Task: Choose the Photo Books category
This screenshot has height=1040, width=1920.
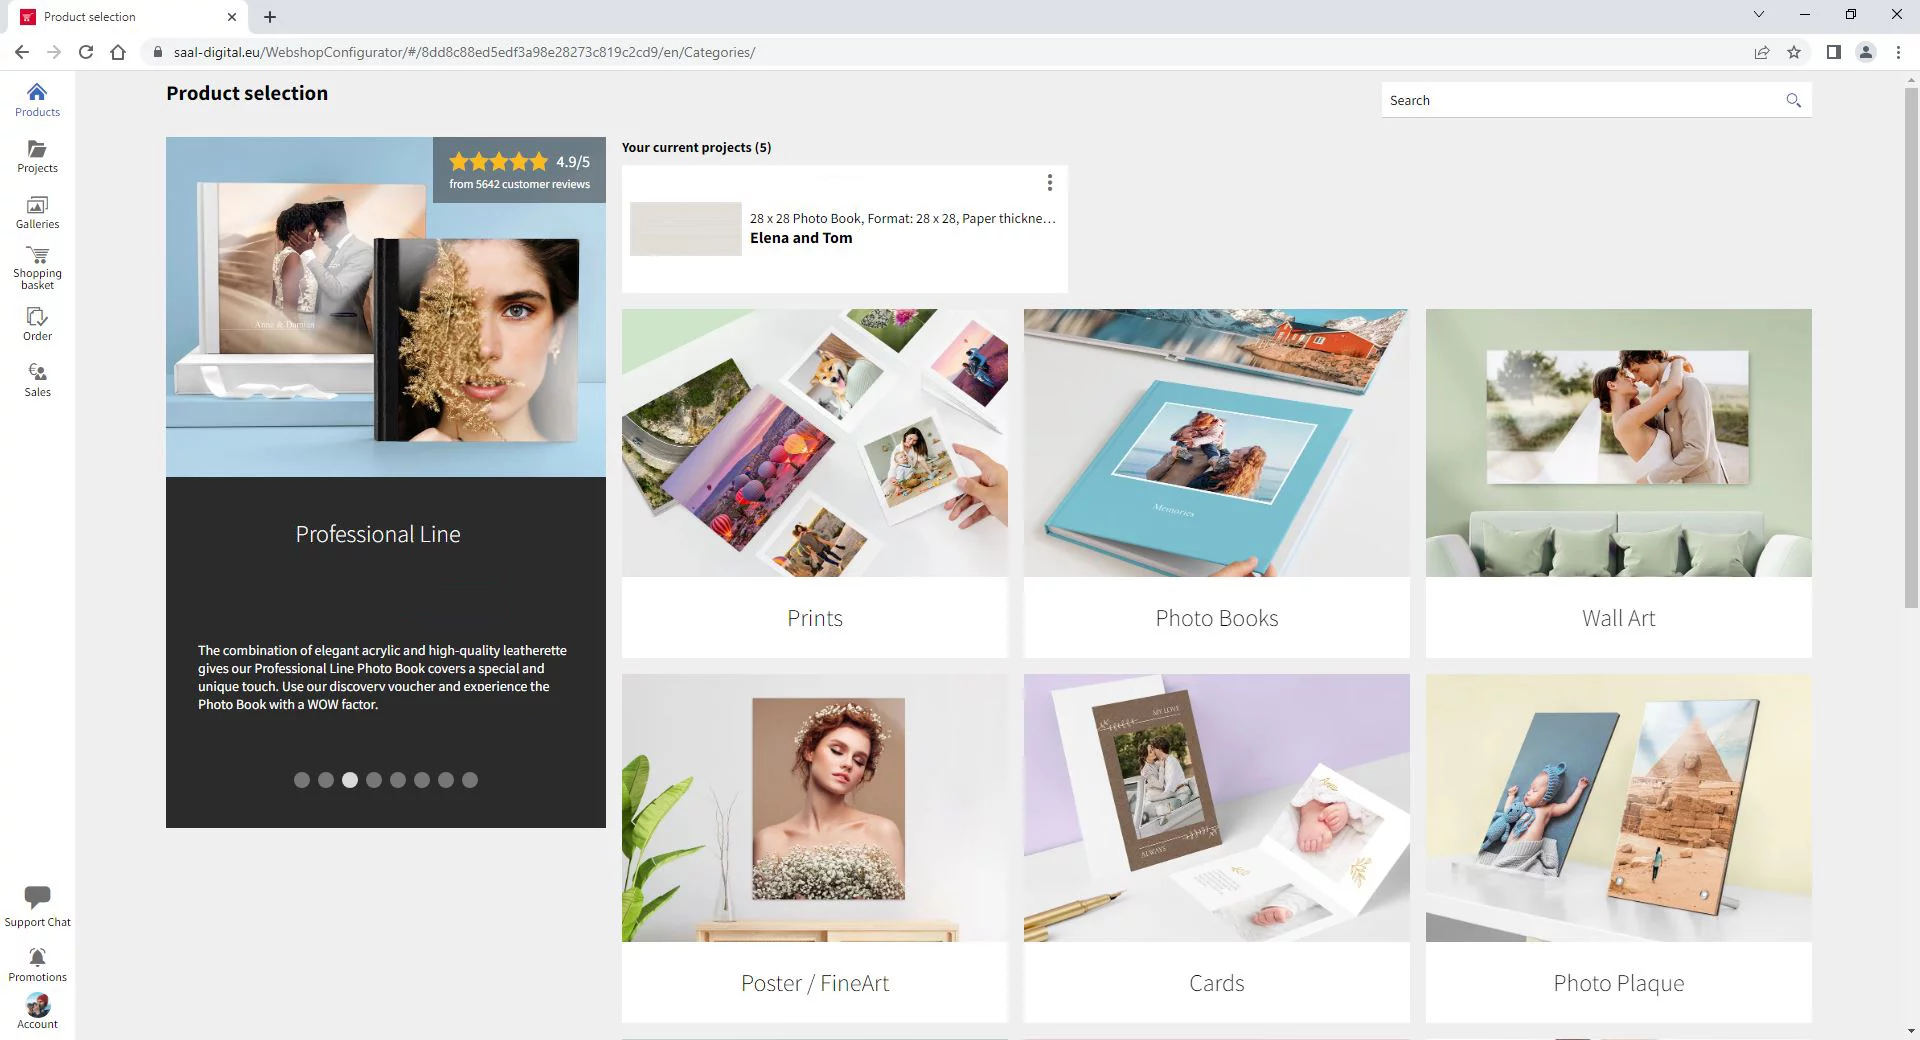Action: pos(1216,483)
